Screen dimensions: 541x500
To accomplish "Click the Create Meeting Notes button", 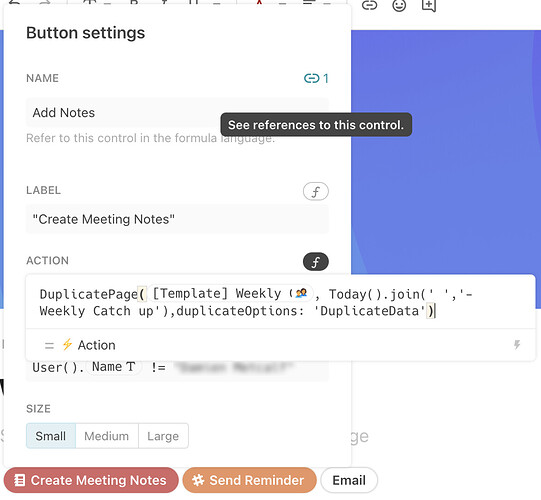I will (91, 480).
